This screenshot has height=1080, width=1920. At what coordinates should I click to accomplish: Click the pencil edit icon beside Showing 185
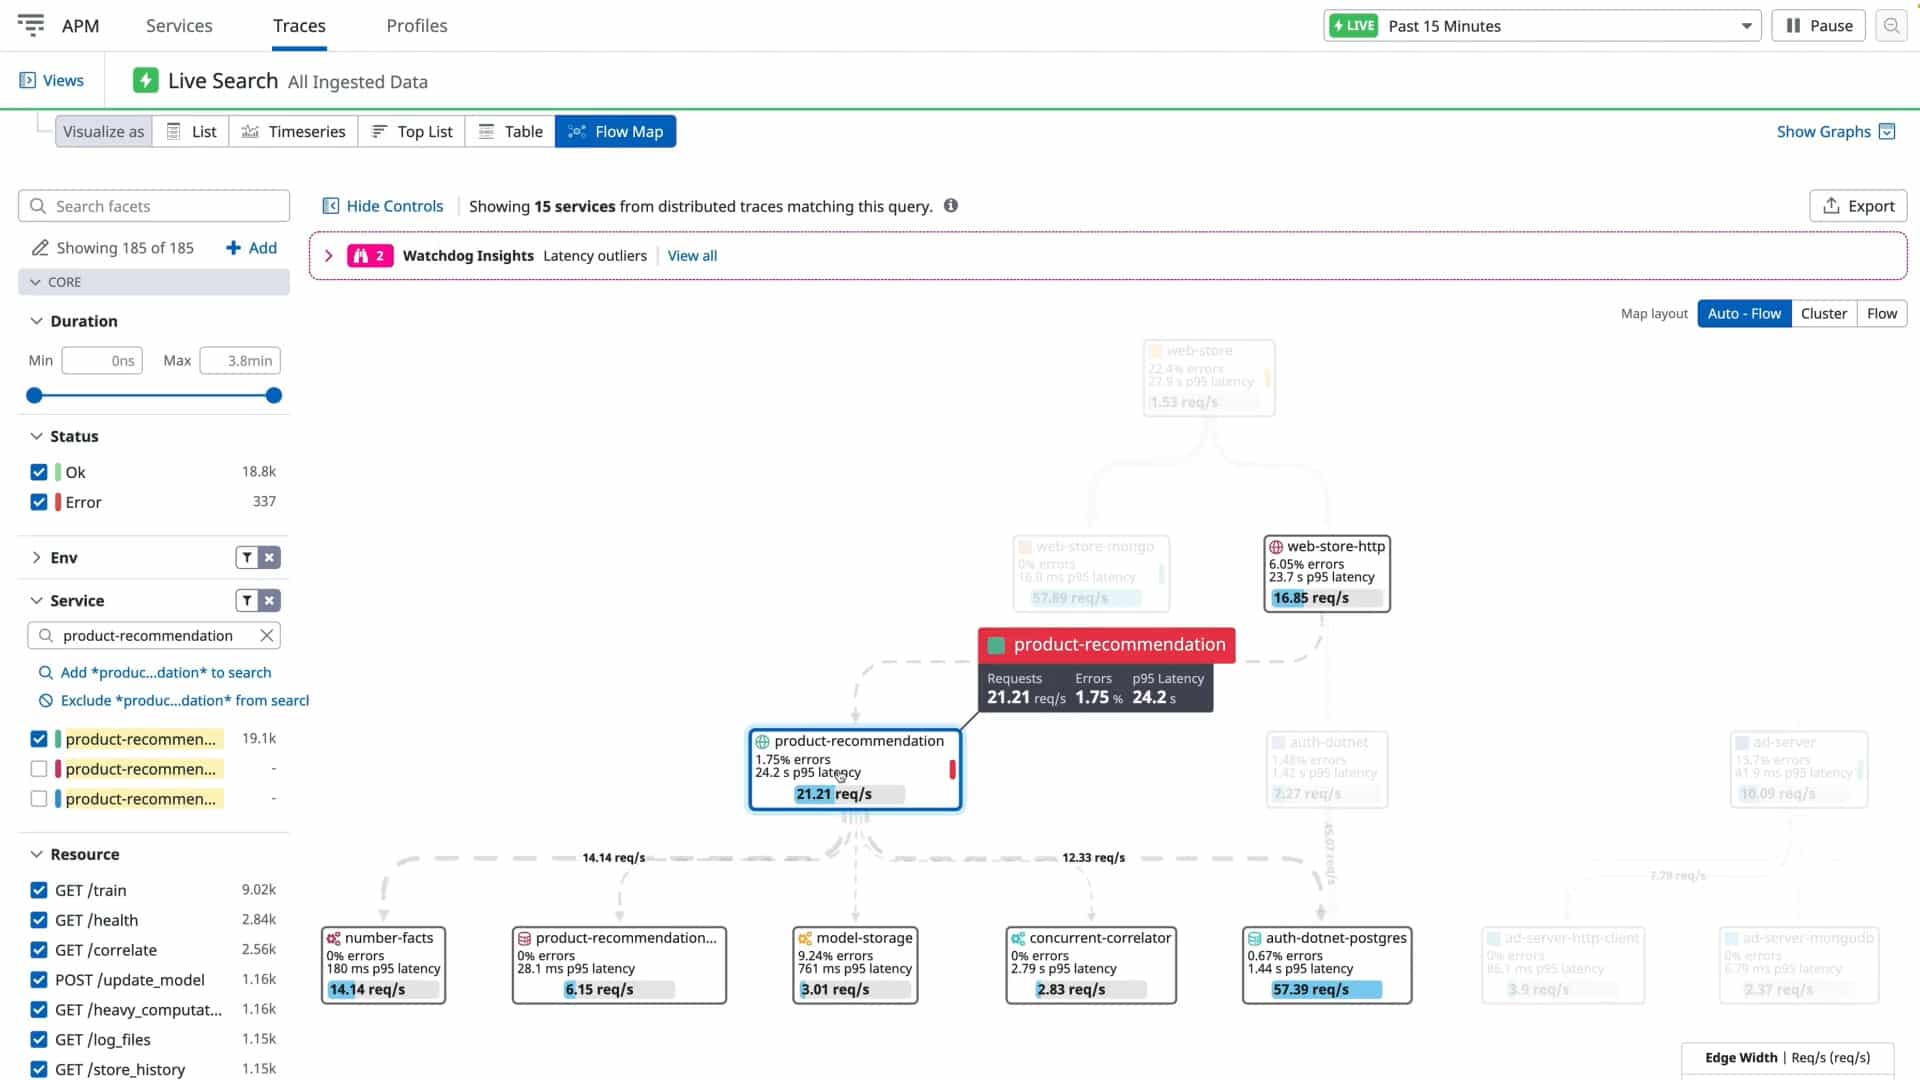[40, 248]
